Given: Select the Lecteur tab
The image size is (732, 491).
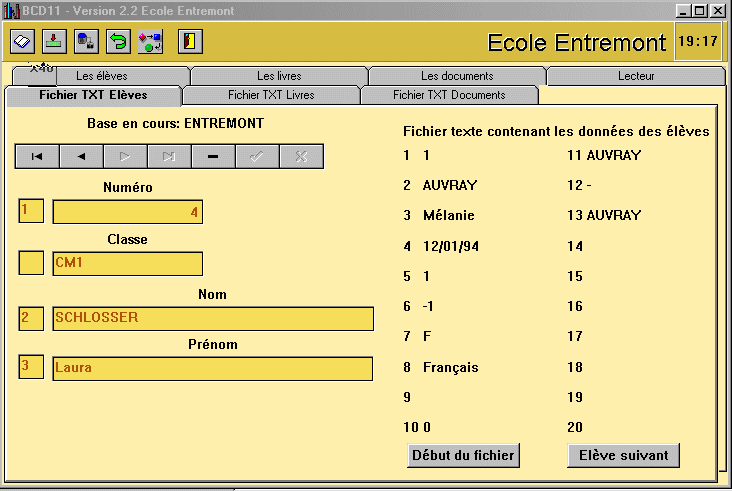Looking at the screenshot, I should (636, 76).
